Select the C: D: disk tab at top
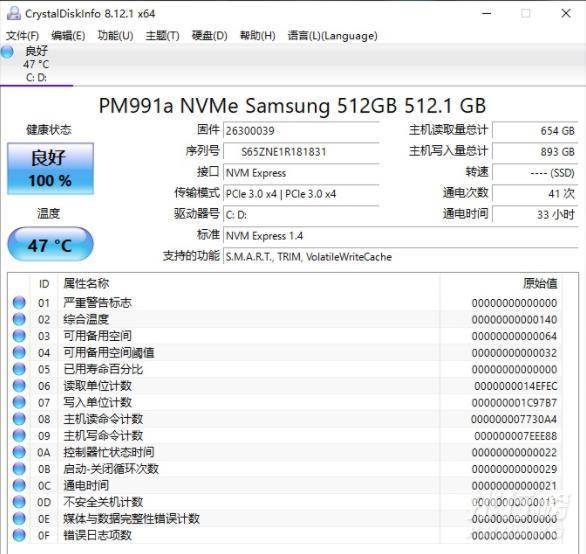 [x=36, y=64]
